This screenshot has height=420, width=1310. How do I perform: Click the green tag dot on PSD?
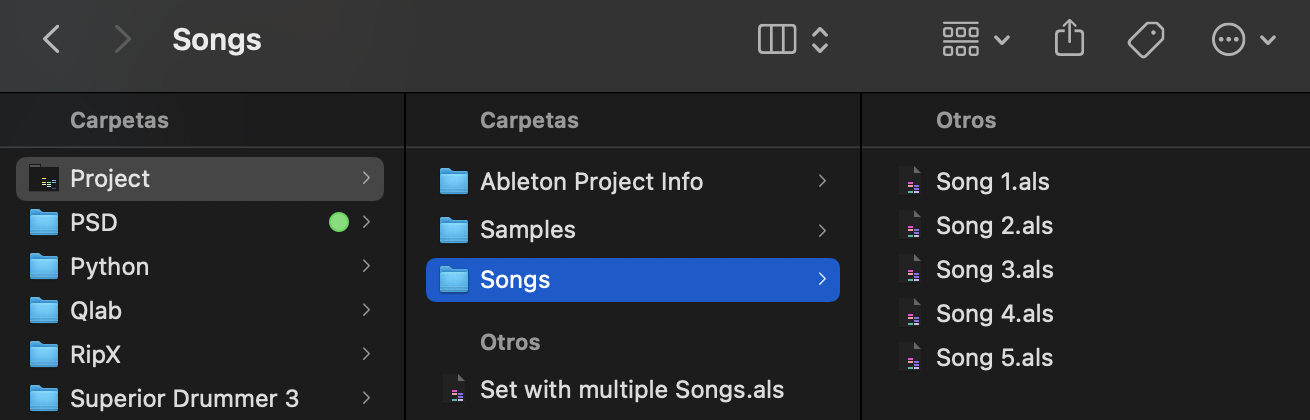click(339, 222)
